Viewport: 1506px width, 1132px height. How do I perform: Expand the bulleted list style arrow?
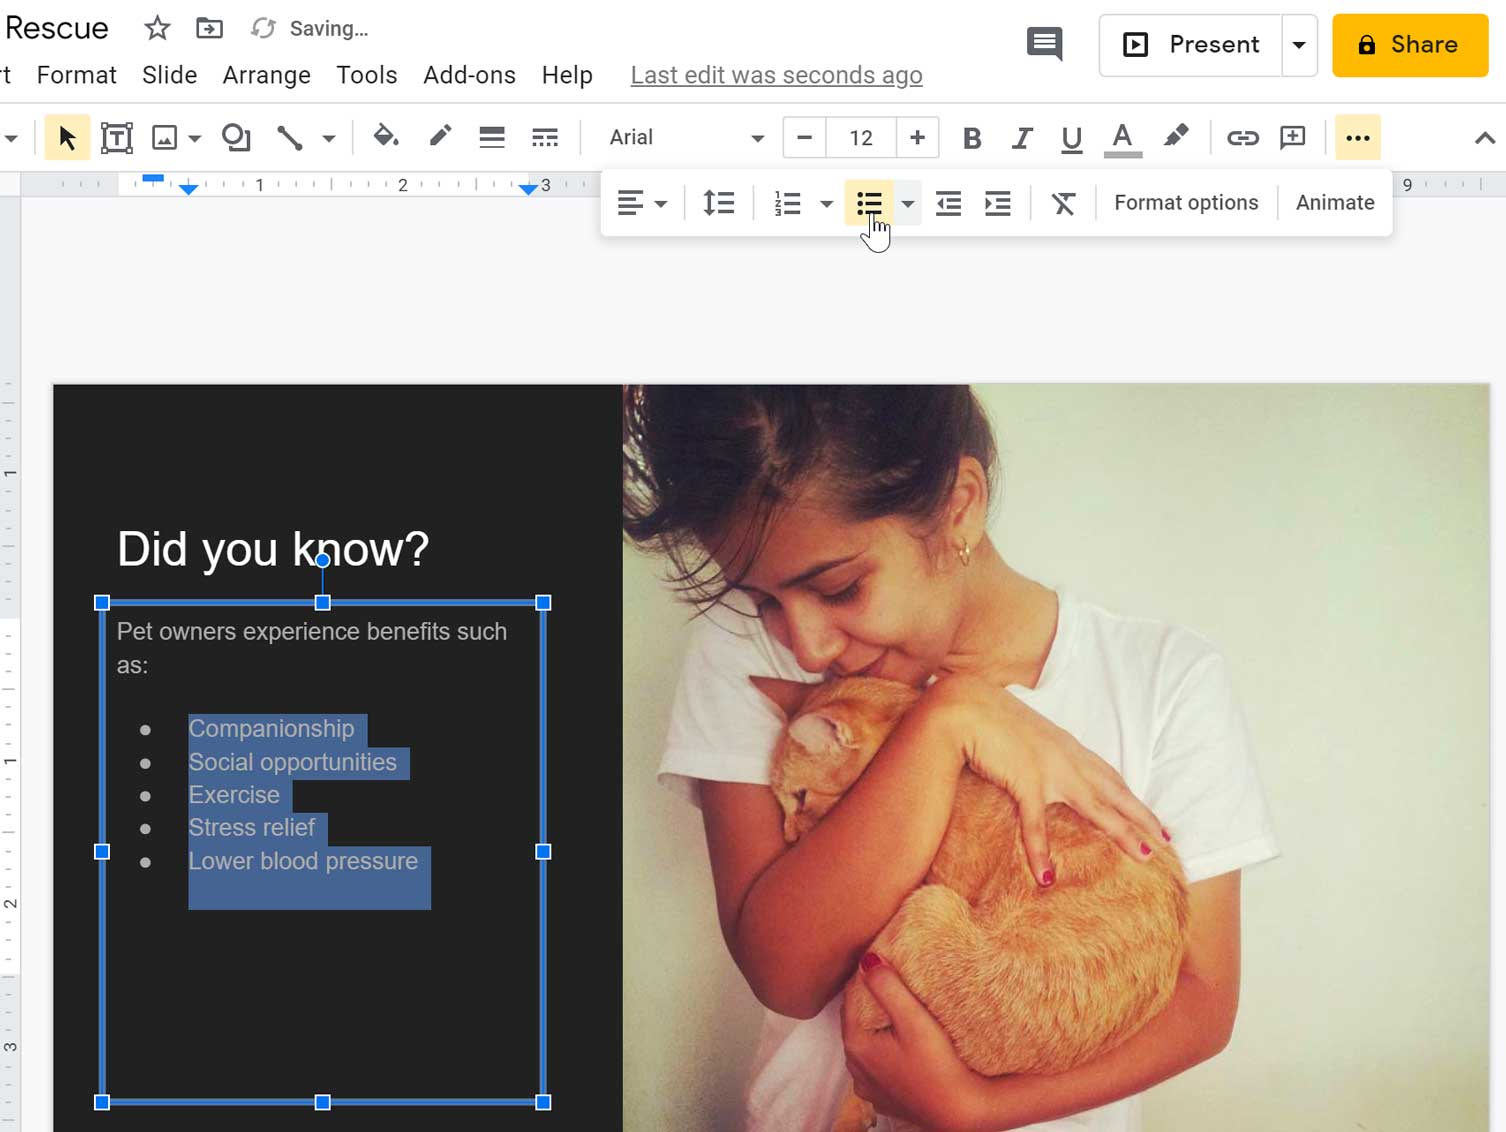pos(907,204)
